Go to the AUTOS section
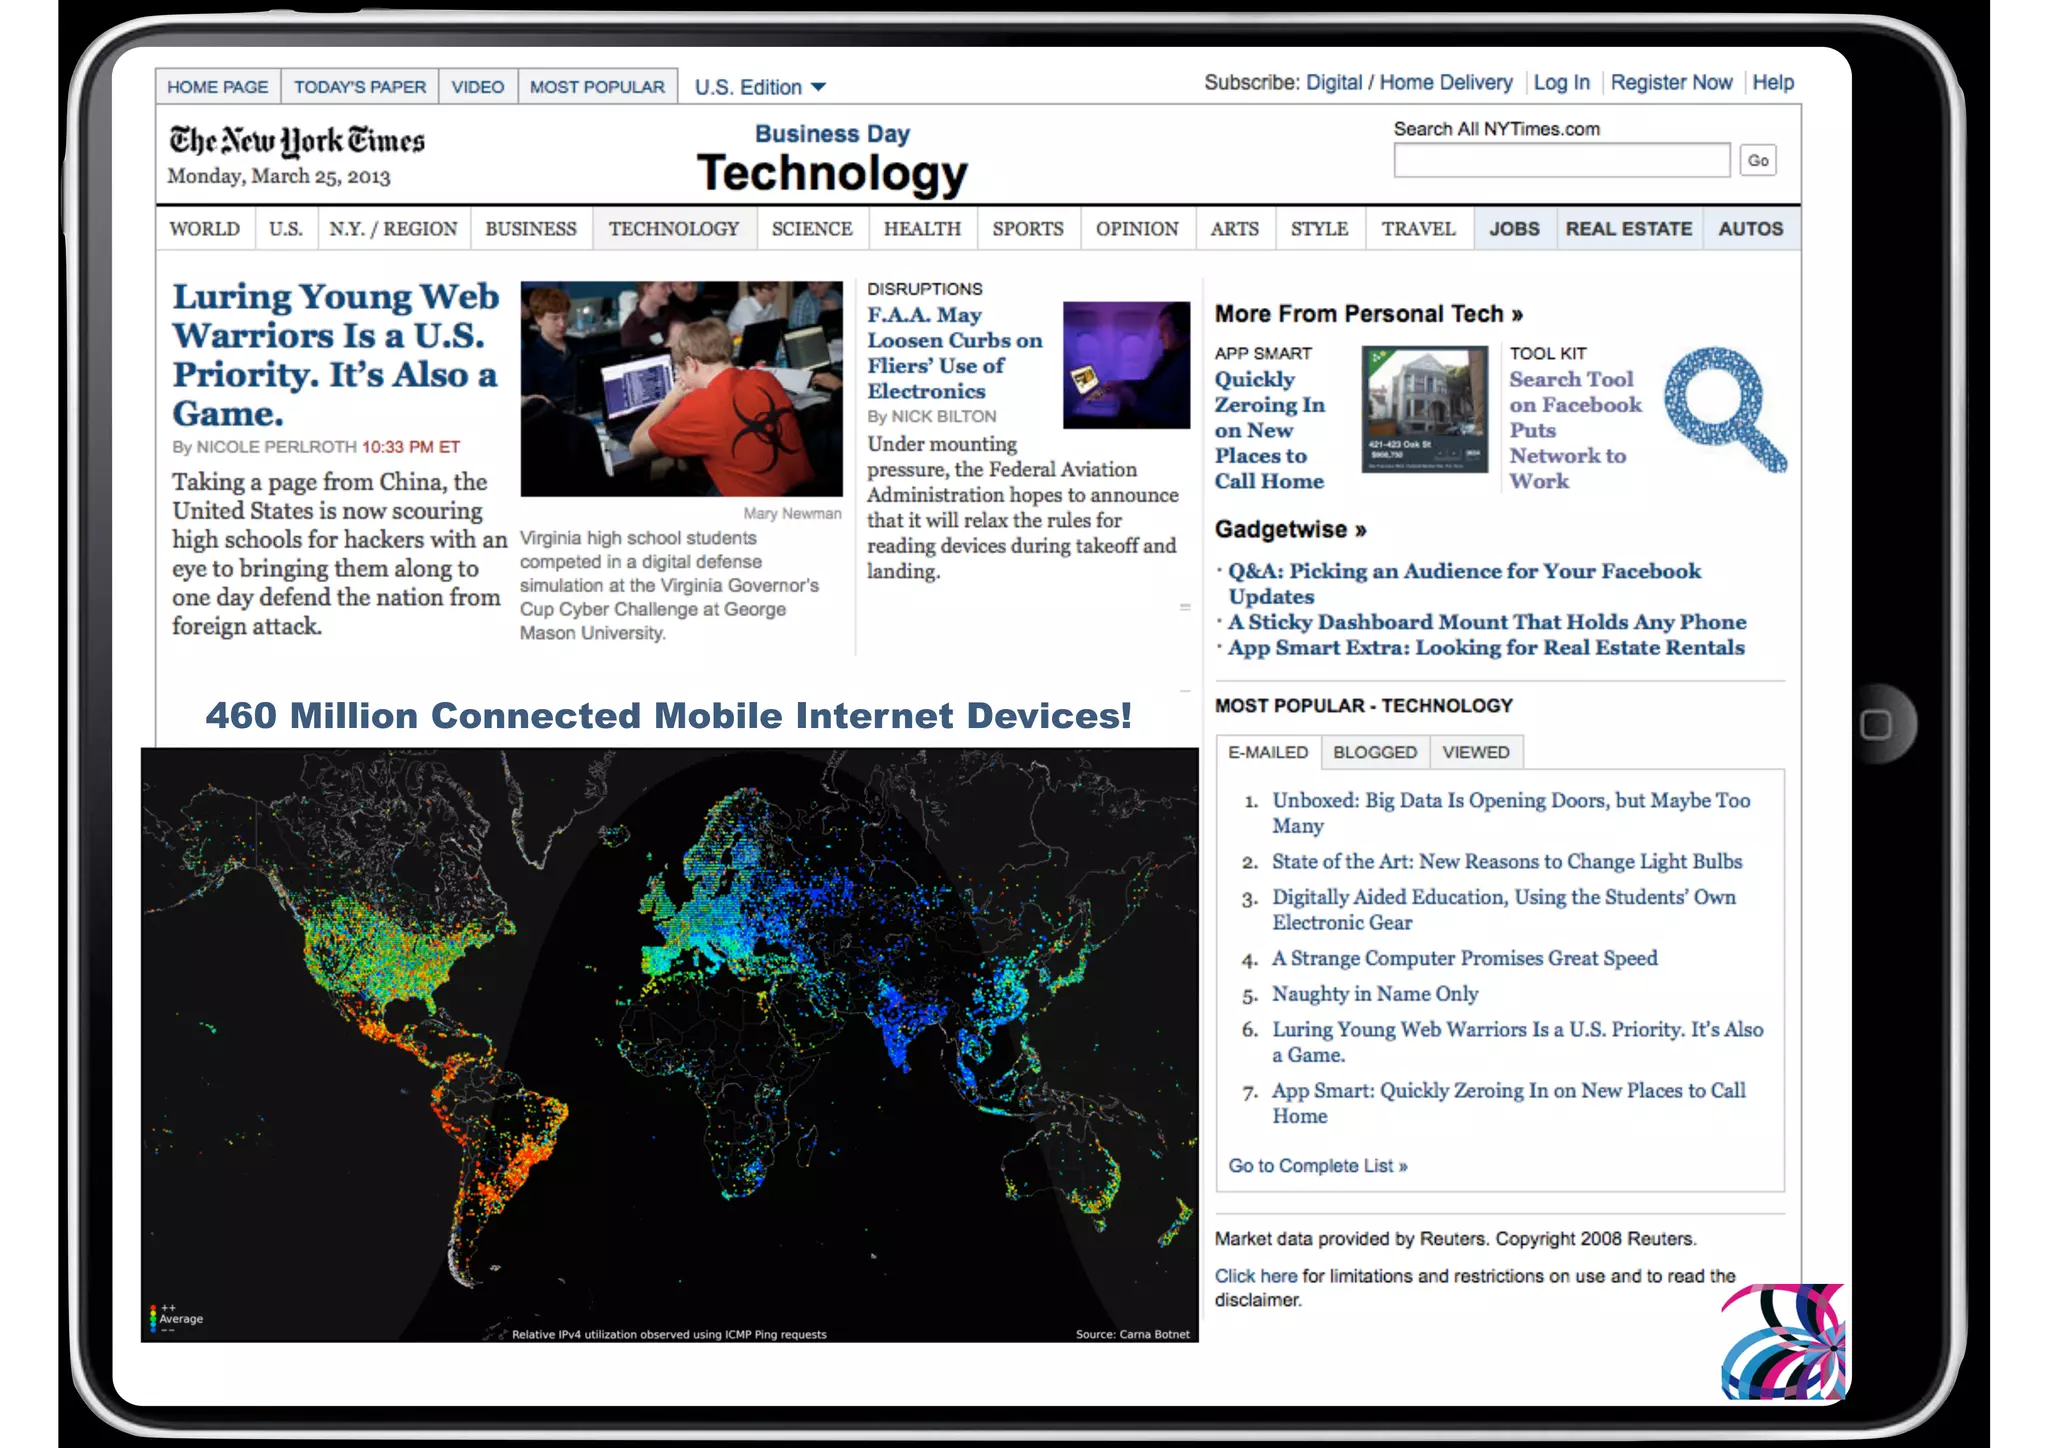 pyautogui.click(x=1751, y=229)
